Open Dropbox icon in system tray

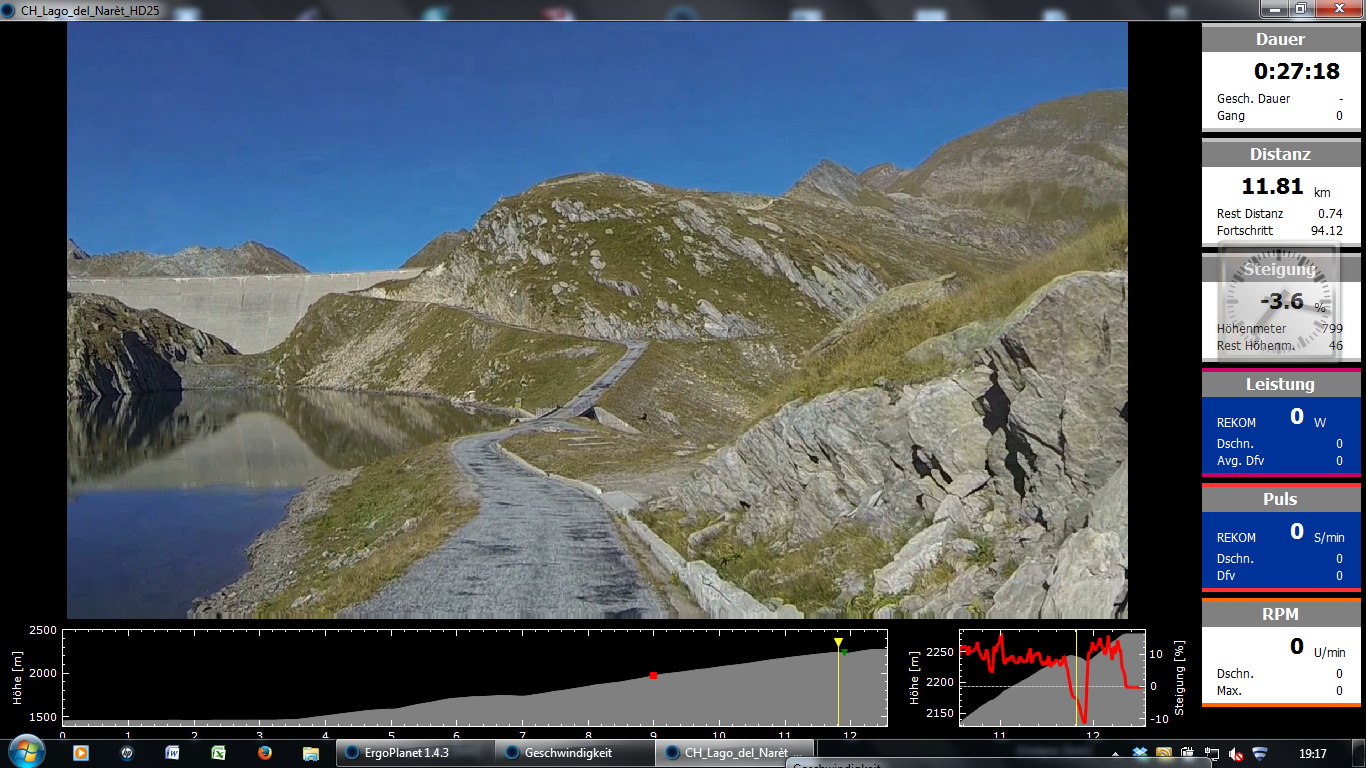click(x=1140, y=753)
